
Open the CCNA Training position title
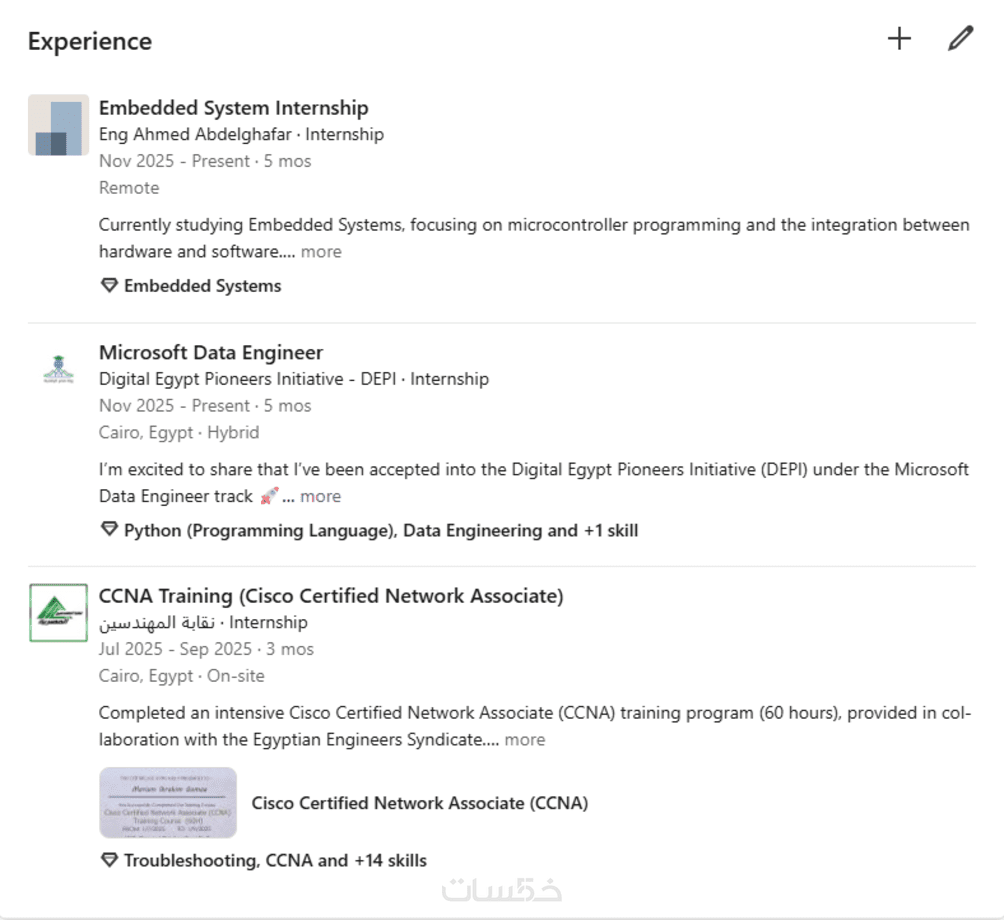(331, 596)
